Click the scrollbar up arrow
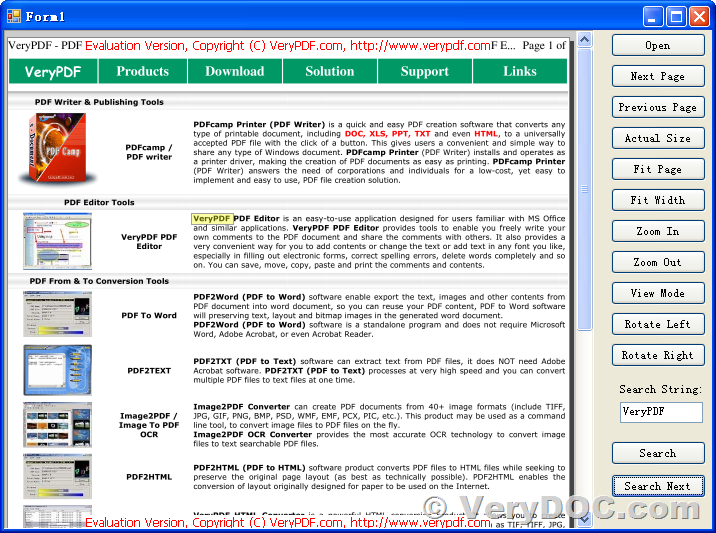716x533 pixels. pyautogui.click(x=584, y=40)
